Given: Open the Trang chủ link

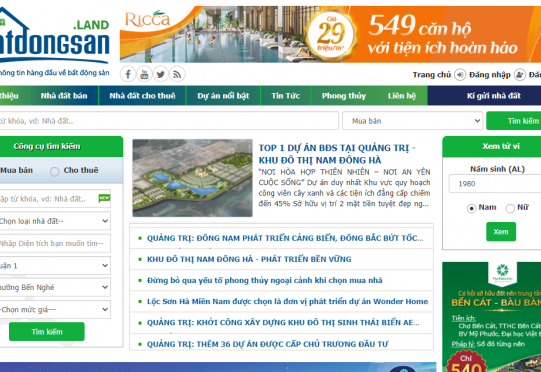Looking at the screenshot, I should pos(432,75).
